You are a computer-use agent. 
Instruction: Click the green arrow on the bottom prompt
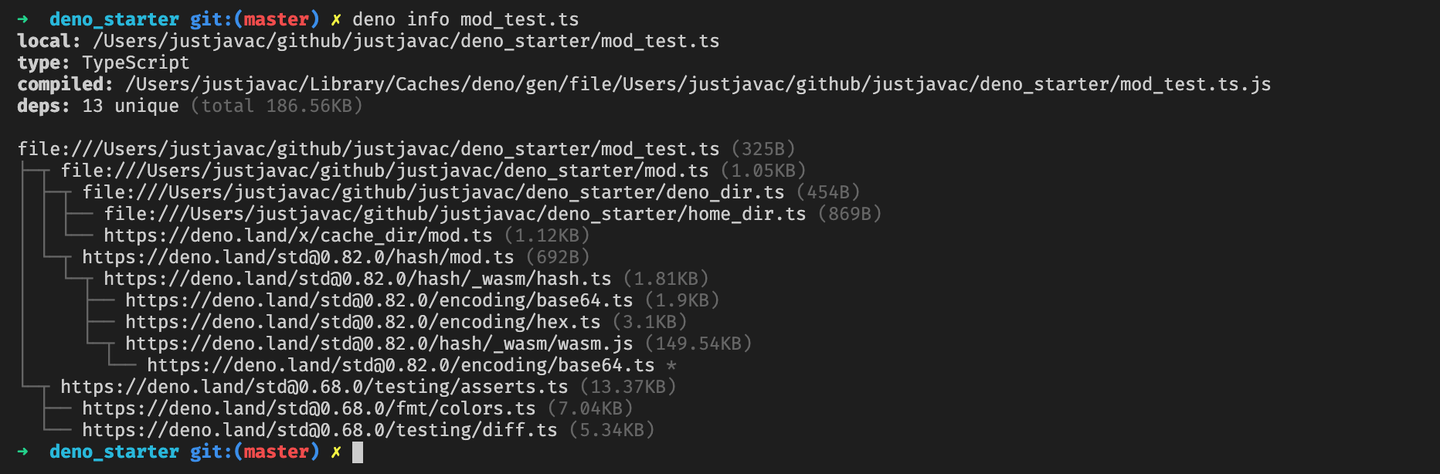[24, 452]
